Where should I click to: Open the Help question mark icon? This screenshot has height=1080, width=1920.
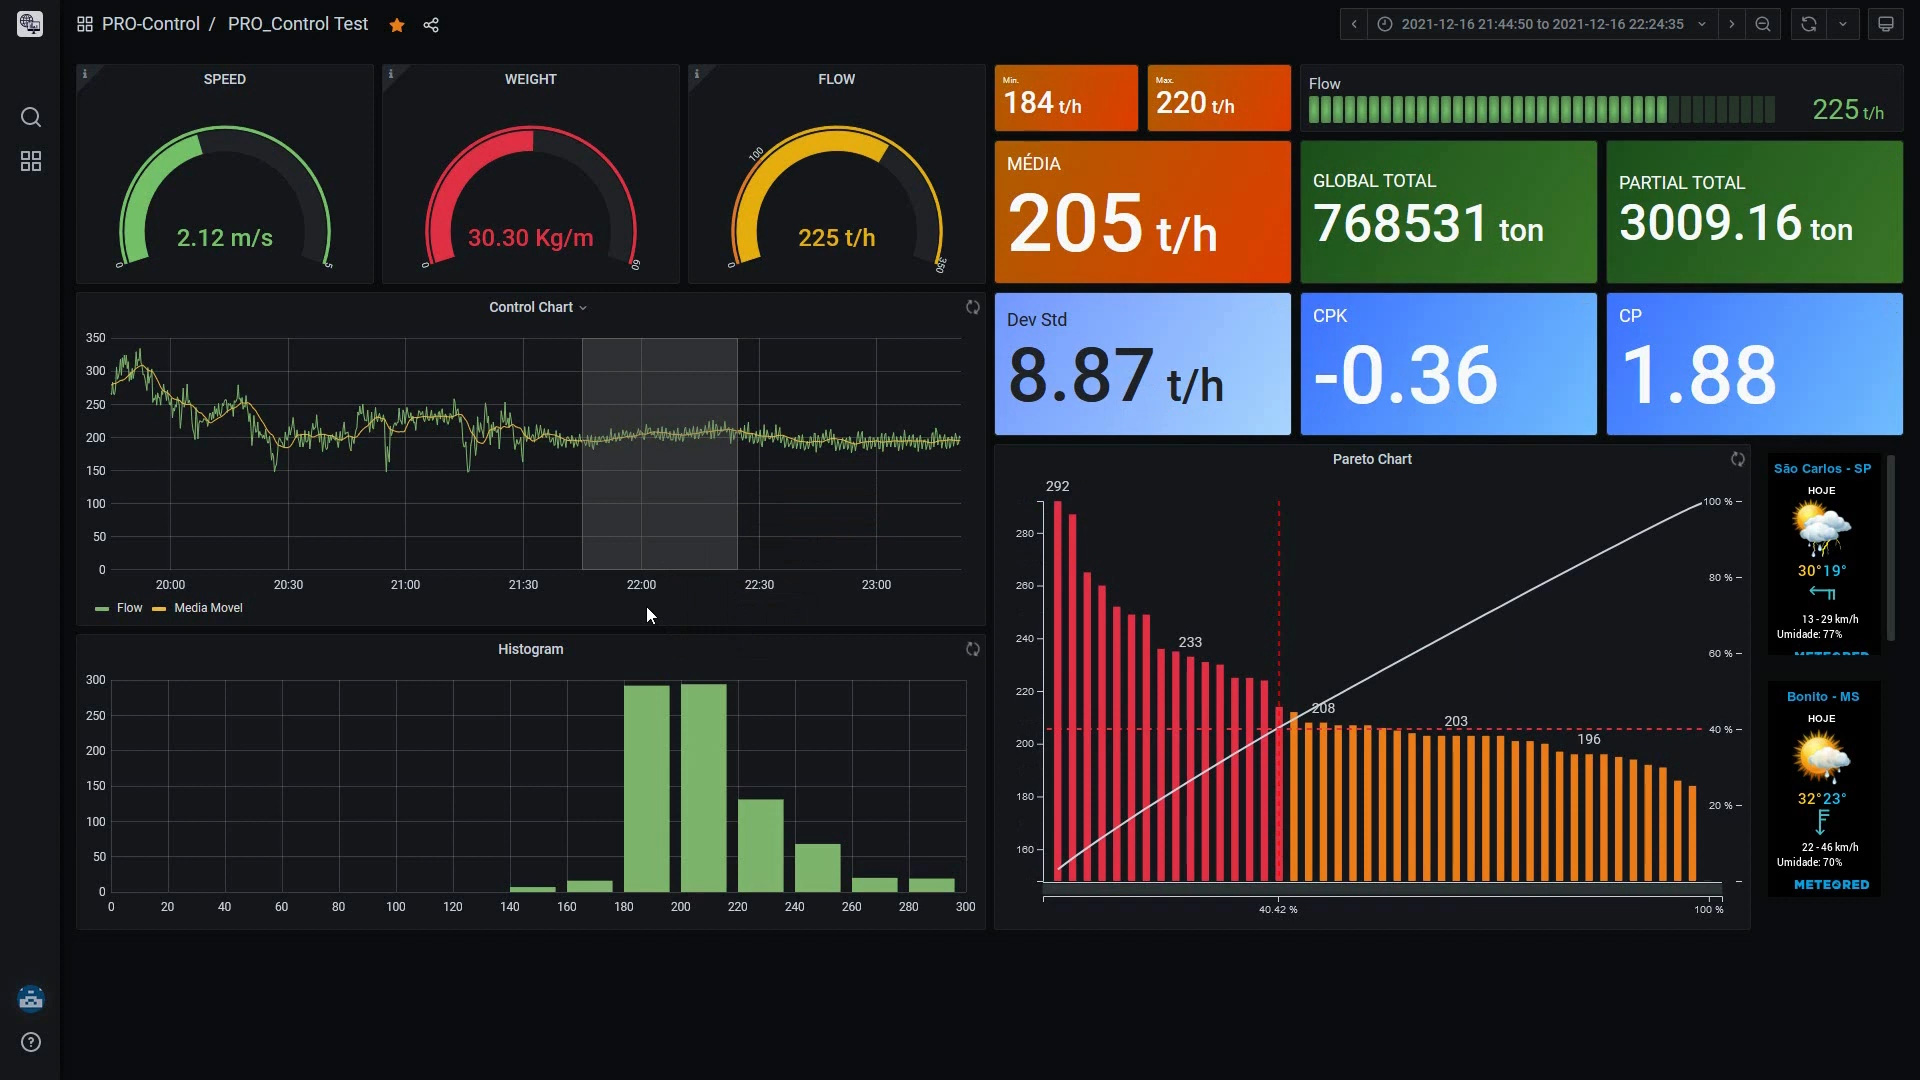(x=31, y=1042)
